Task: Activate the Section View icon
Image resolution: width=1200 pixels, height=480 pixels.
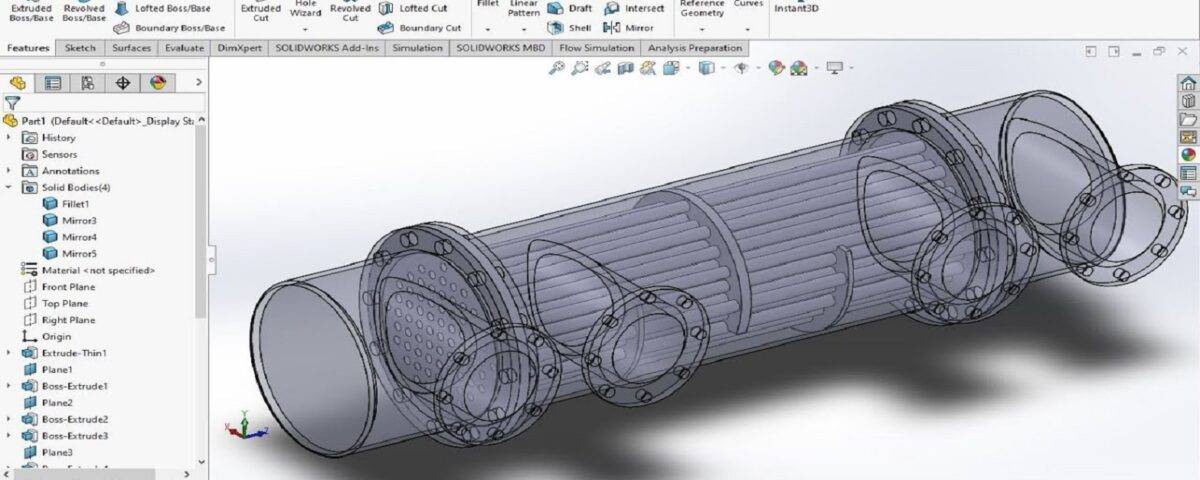Action: point(626,68)
